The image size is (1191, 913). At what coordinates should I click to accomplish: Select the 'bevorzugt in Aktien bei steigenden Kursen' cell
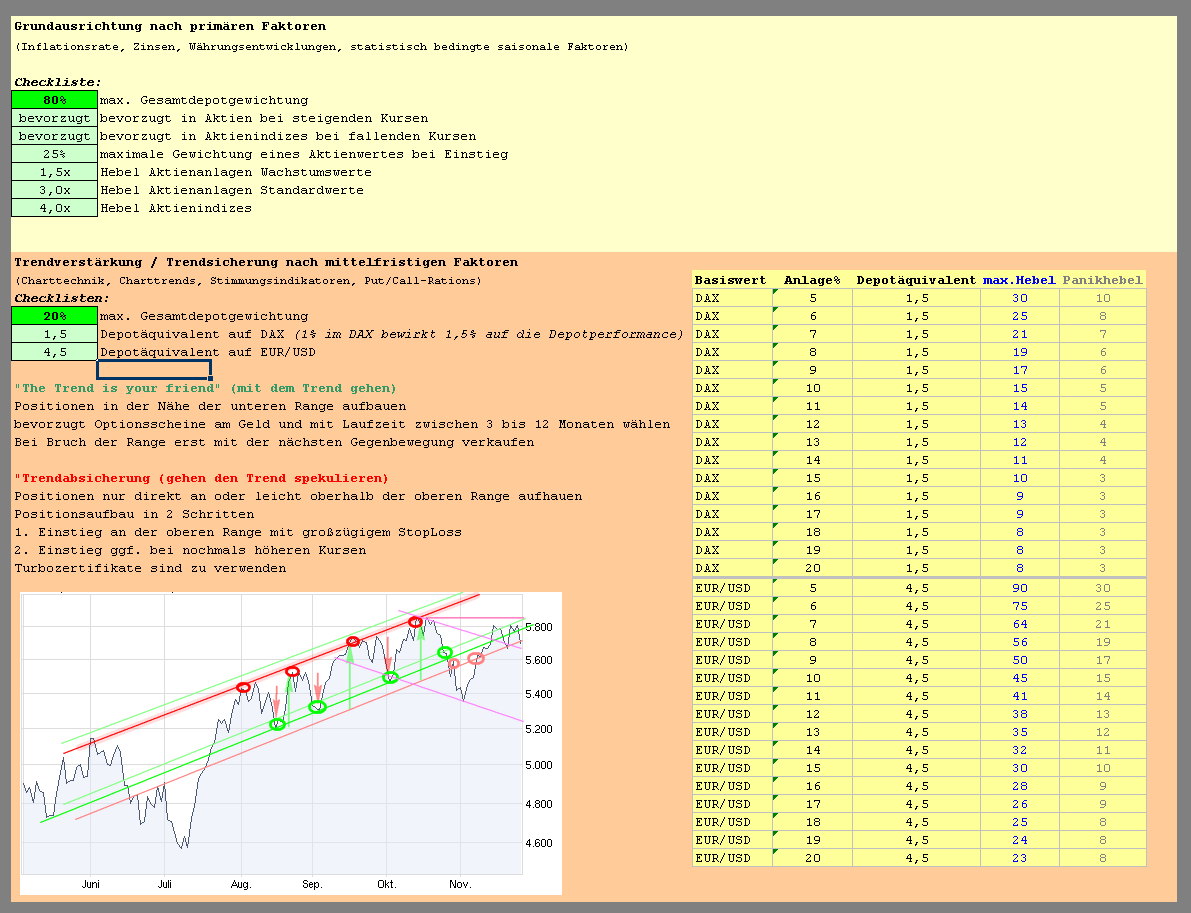(53, 117)
